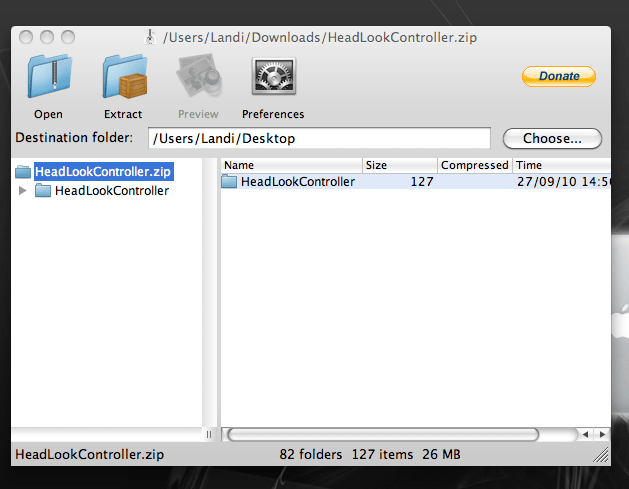This screenshot has height=489, width=629.
Task: Click HeadLookController.zip archive icon in tree
Action: point(23,172)
